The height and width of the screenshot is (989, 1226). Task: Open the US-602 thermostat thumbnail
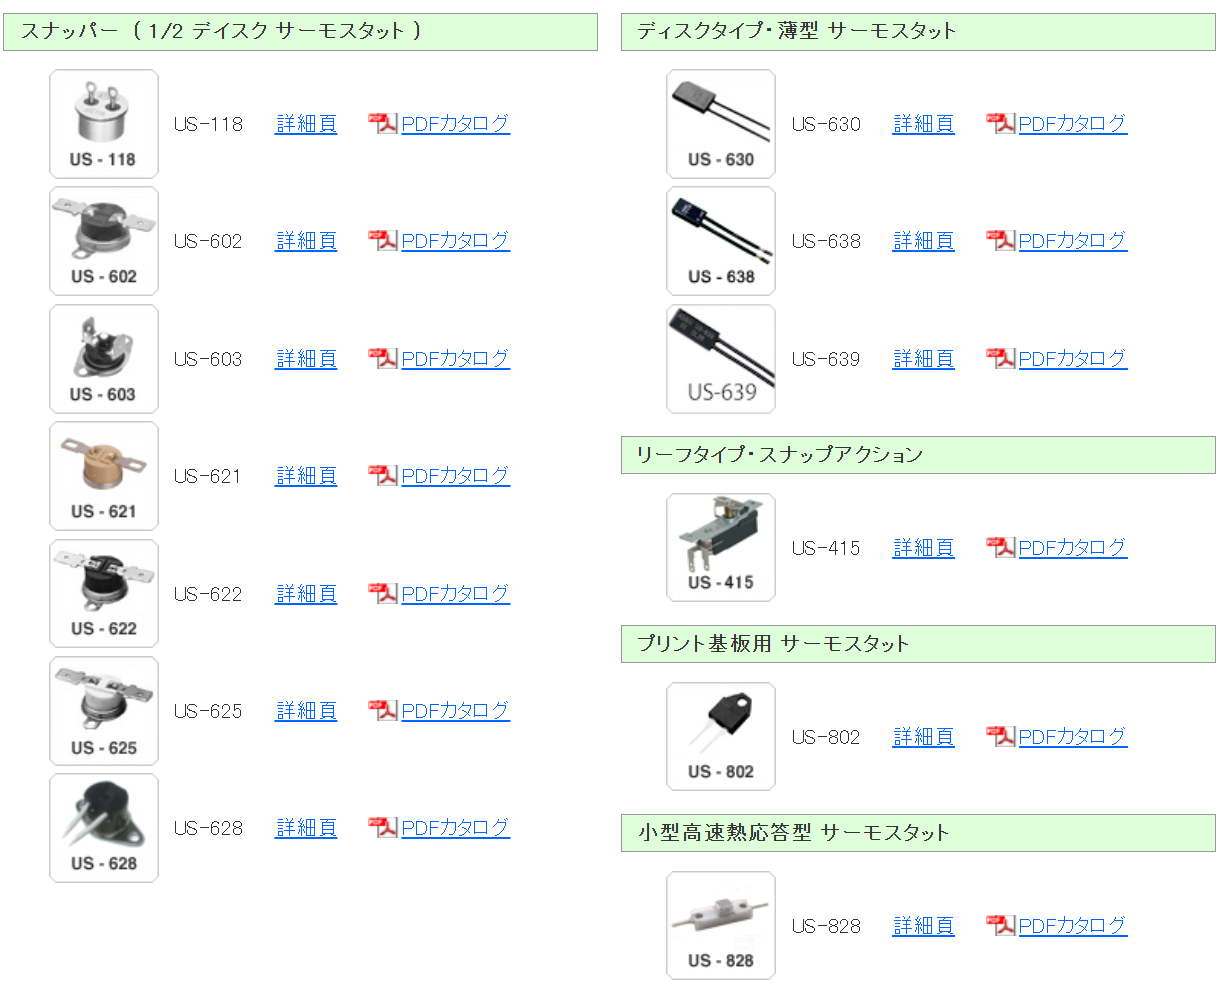(104, 241)
